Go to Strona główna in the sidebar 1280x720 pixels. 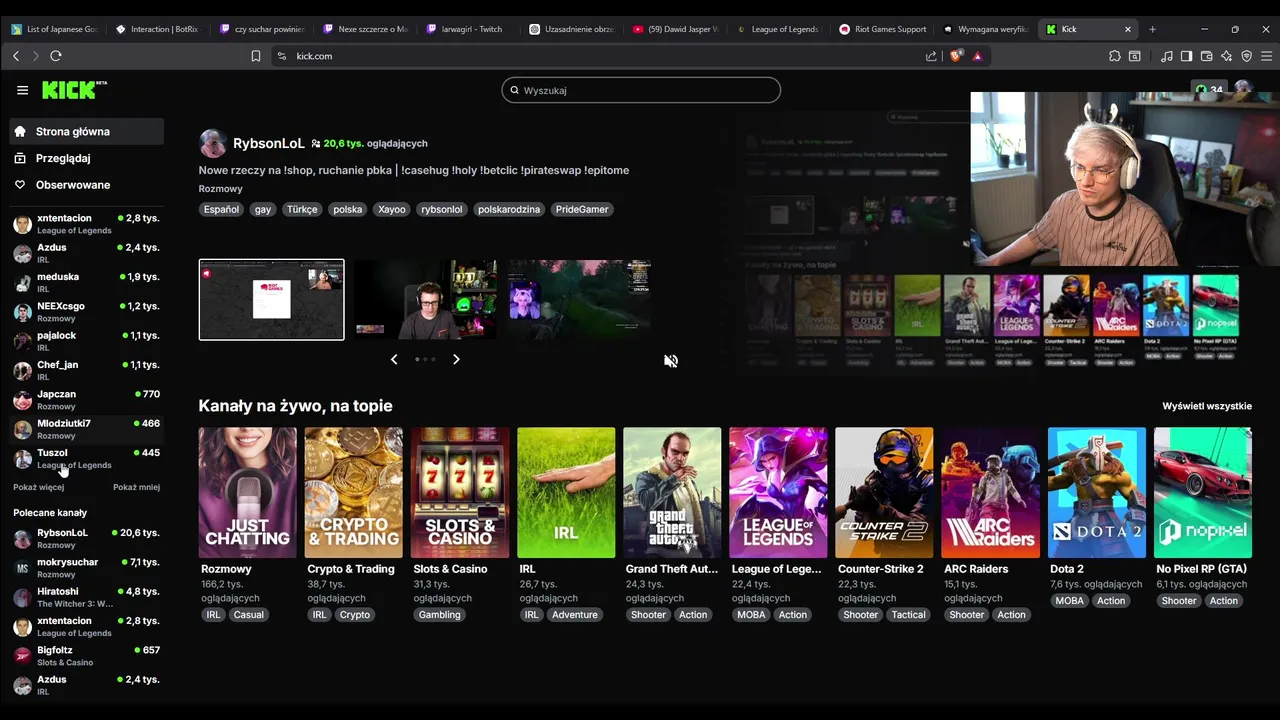(87, 131)
